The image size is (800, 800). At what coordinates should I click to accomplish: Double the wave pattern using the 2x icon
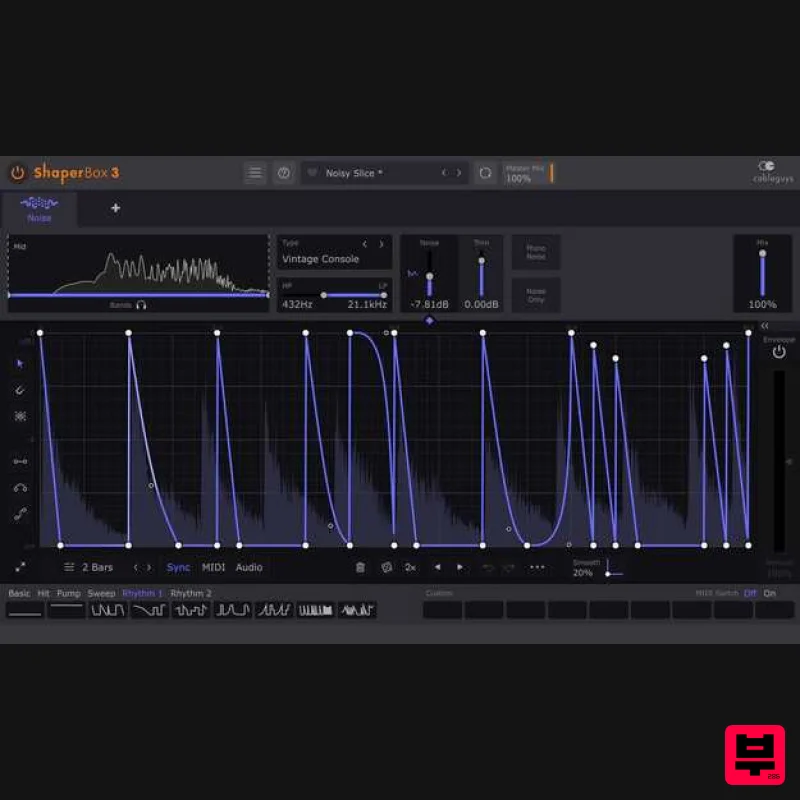point(410,567)
